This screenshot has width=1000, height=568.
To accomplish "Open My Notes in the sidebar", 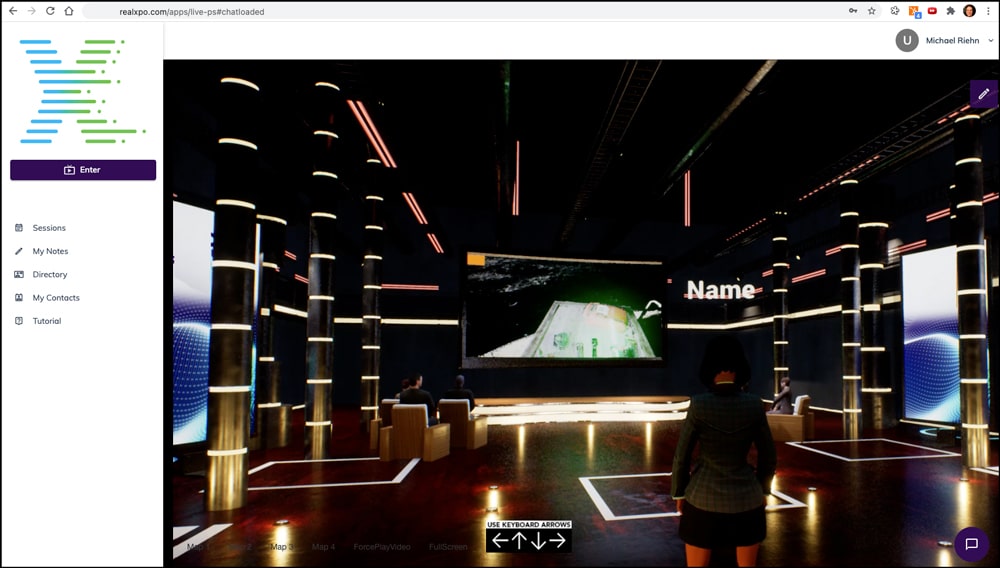I will [x=50, y=251].
